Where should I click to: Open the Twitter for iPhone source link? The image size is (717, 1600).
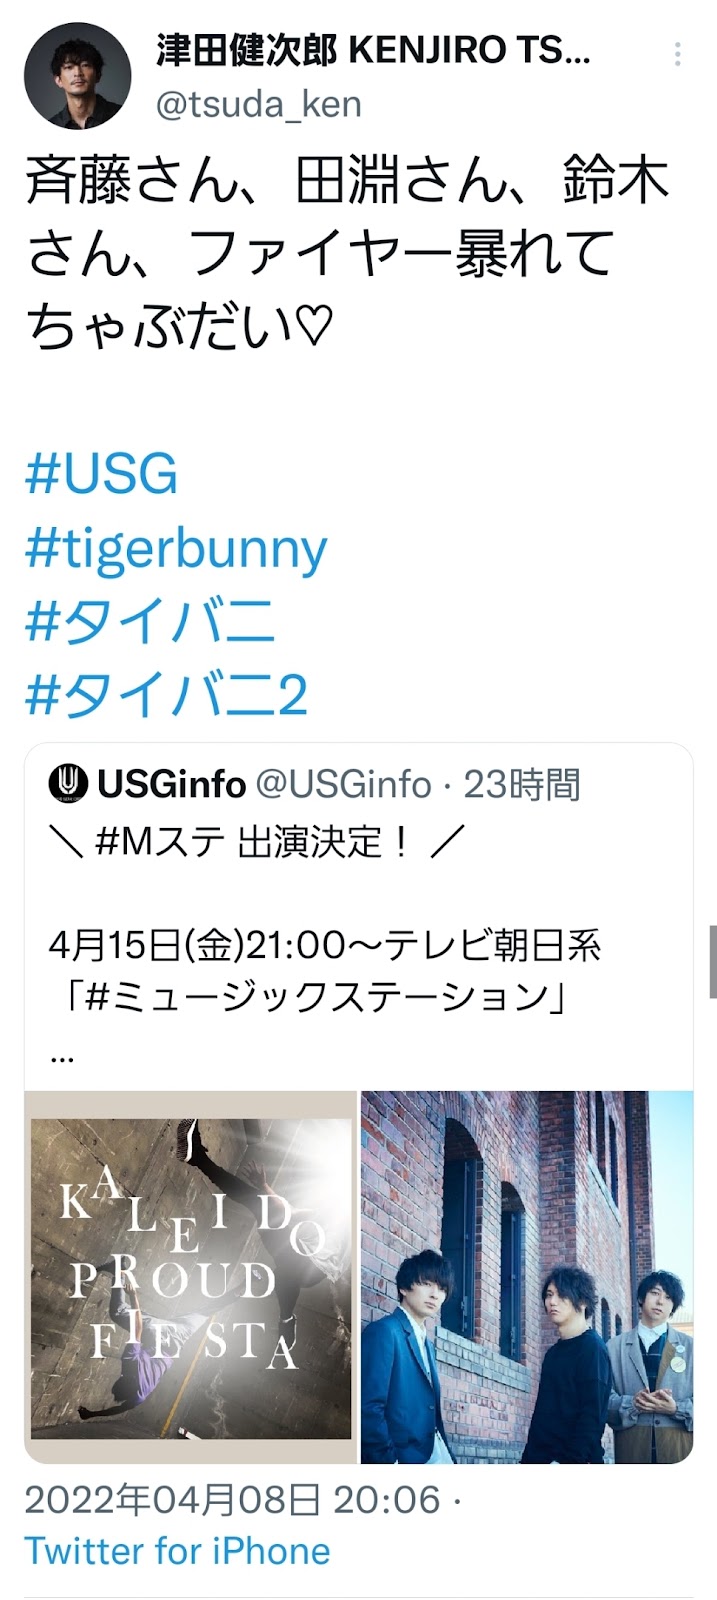point(177,1551)
